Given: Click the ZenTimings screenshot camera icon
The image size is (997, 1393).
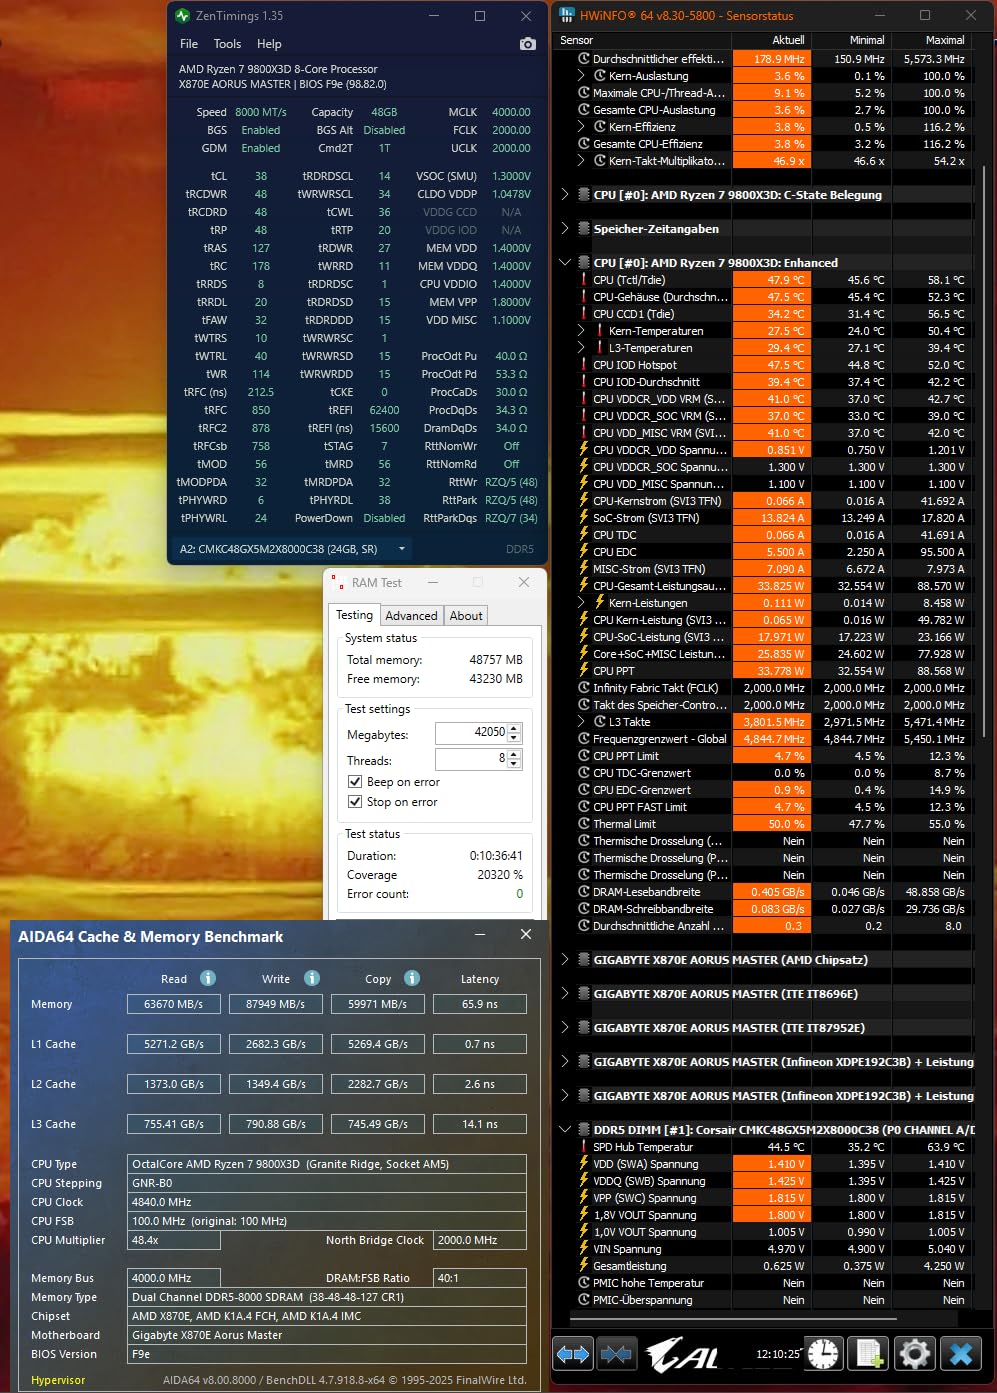Looking at the screenshot, I should point(528,44).
